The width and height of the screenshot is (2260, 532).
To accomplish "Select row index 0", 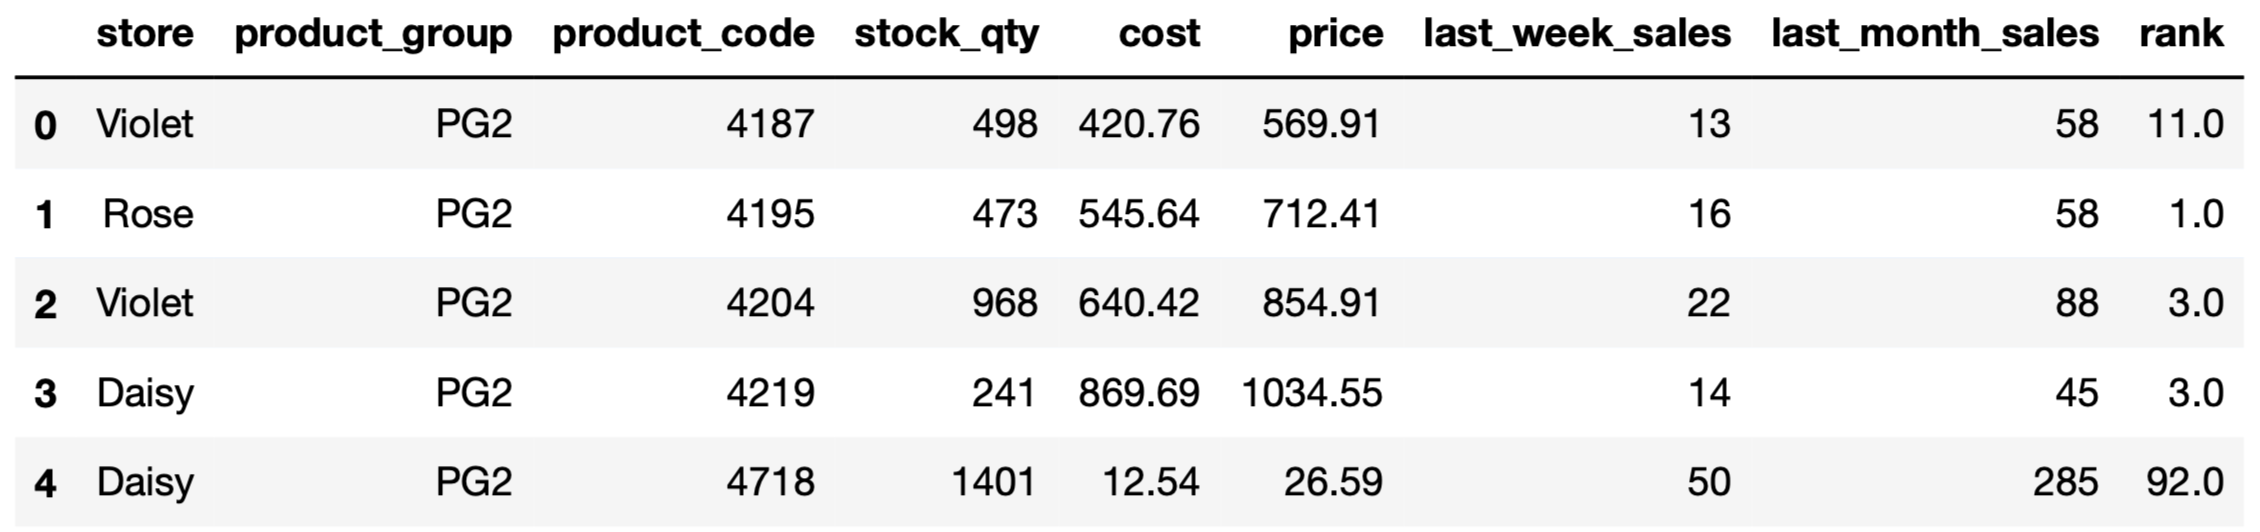I will 45,125.
